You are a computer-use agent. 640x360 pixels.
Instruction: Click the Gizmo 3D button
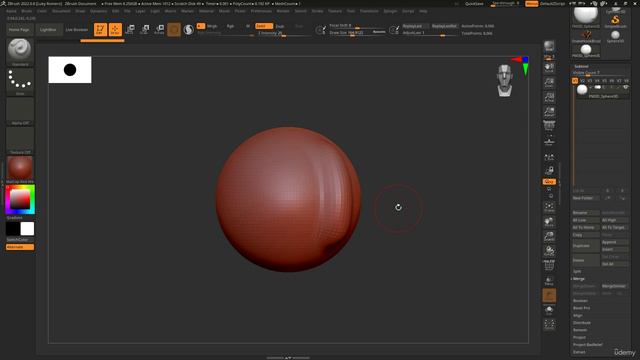(174, 29)
